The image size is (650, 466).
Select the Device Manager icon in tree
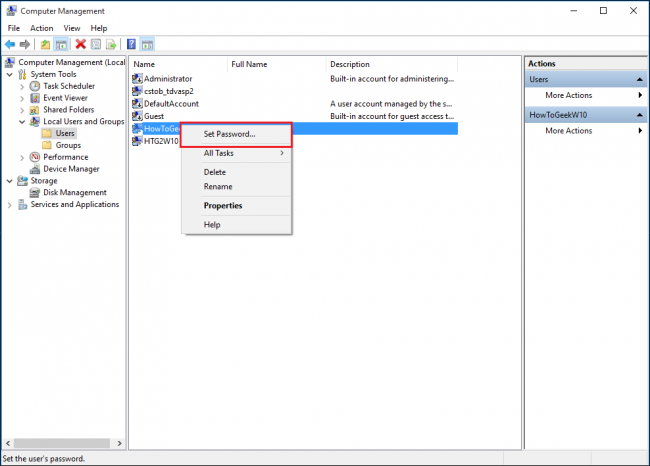35,169
